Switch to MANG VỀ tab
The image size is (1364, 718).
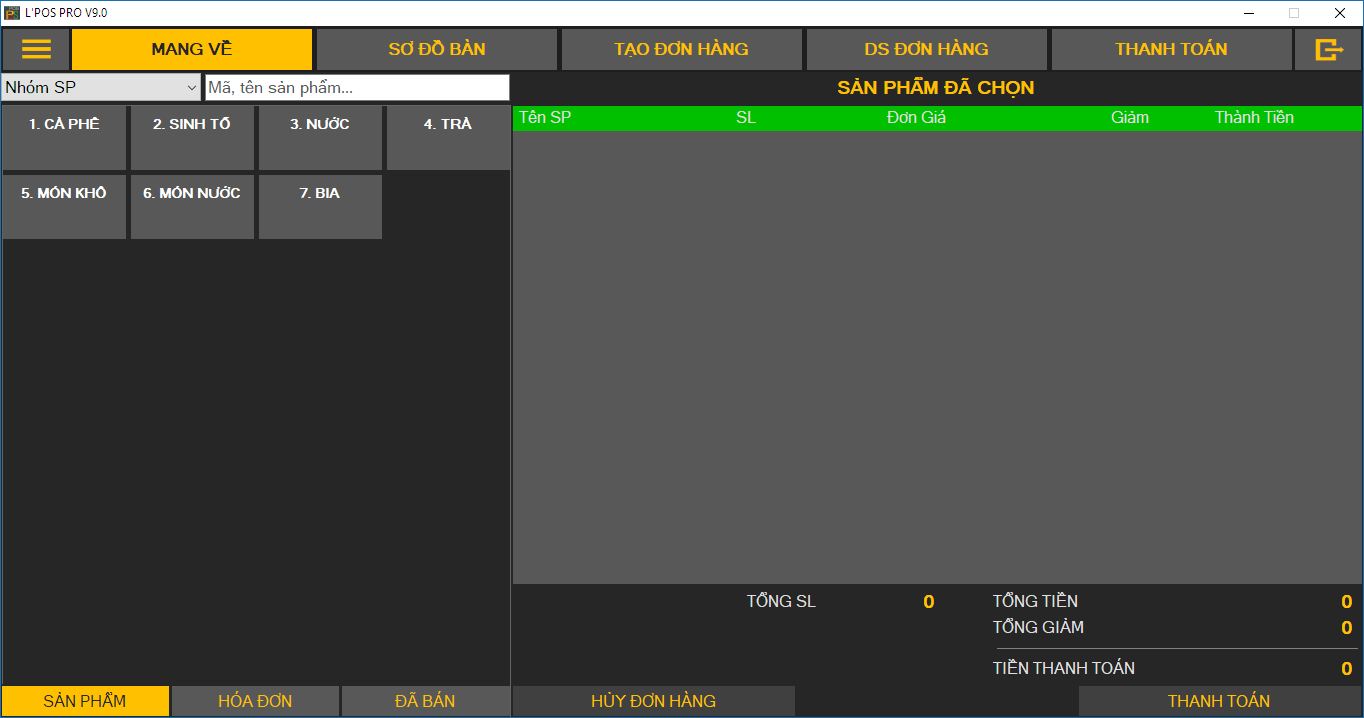point(192,49)
